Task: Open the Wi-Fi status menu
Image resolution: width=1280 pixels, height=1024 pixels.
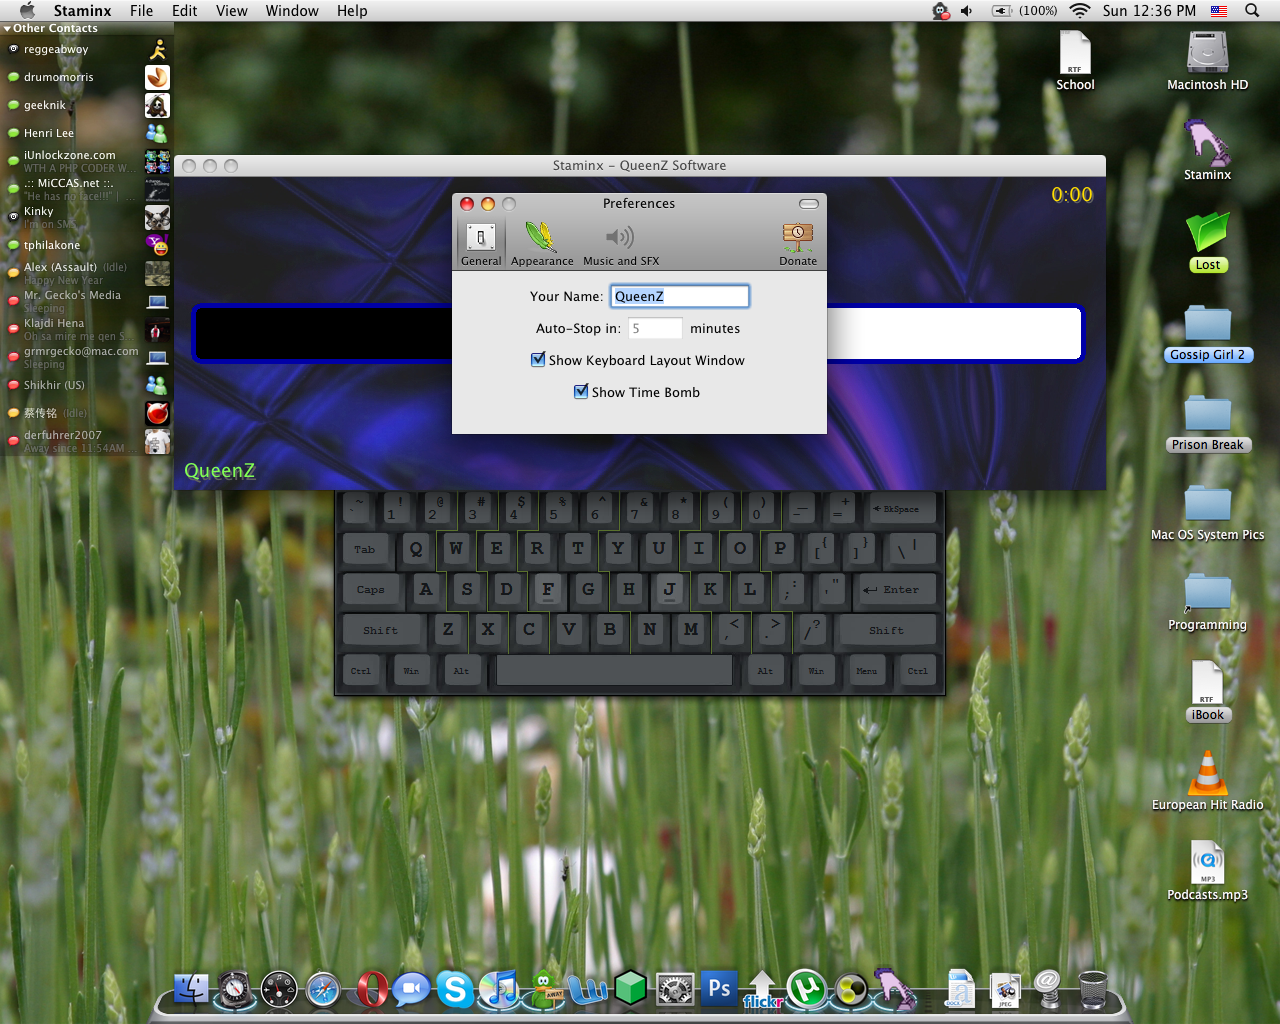Action: [1079, 11]
